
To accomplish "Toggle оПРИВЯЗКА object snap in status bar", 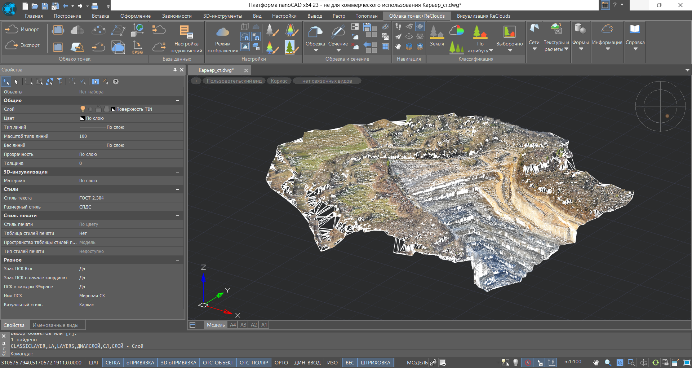I will pos(139,363).
